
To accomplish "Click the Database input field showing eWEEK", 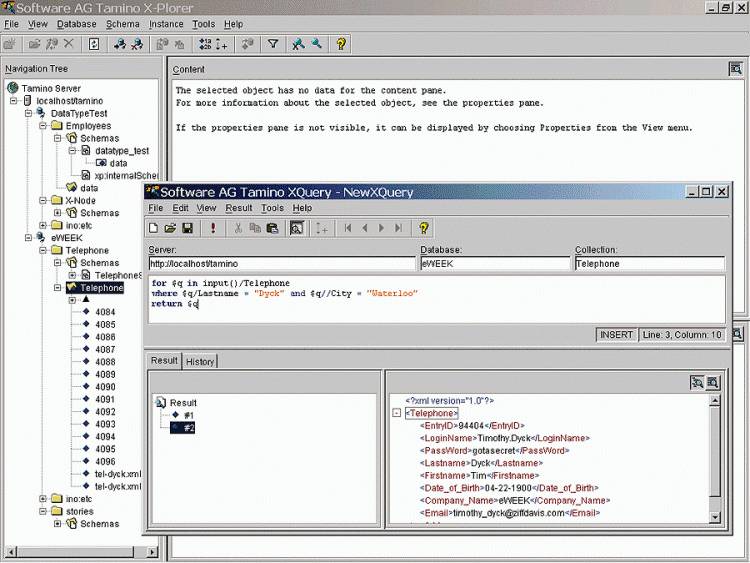I will coord(495,264).
